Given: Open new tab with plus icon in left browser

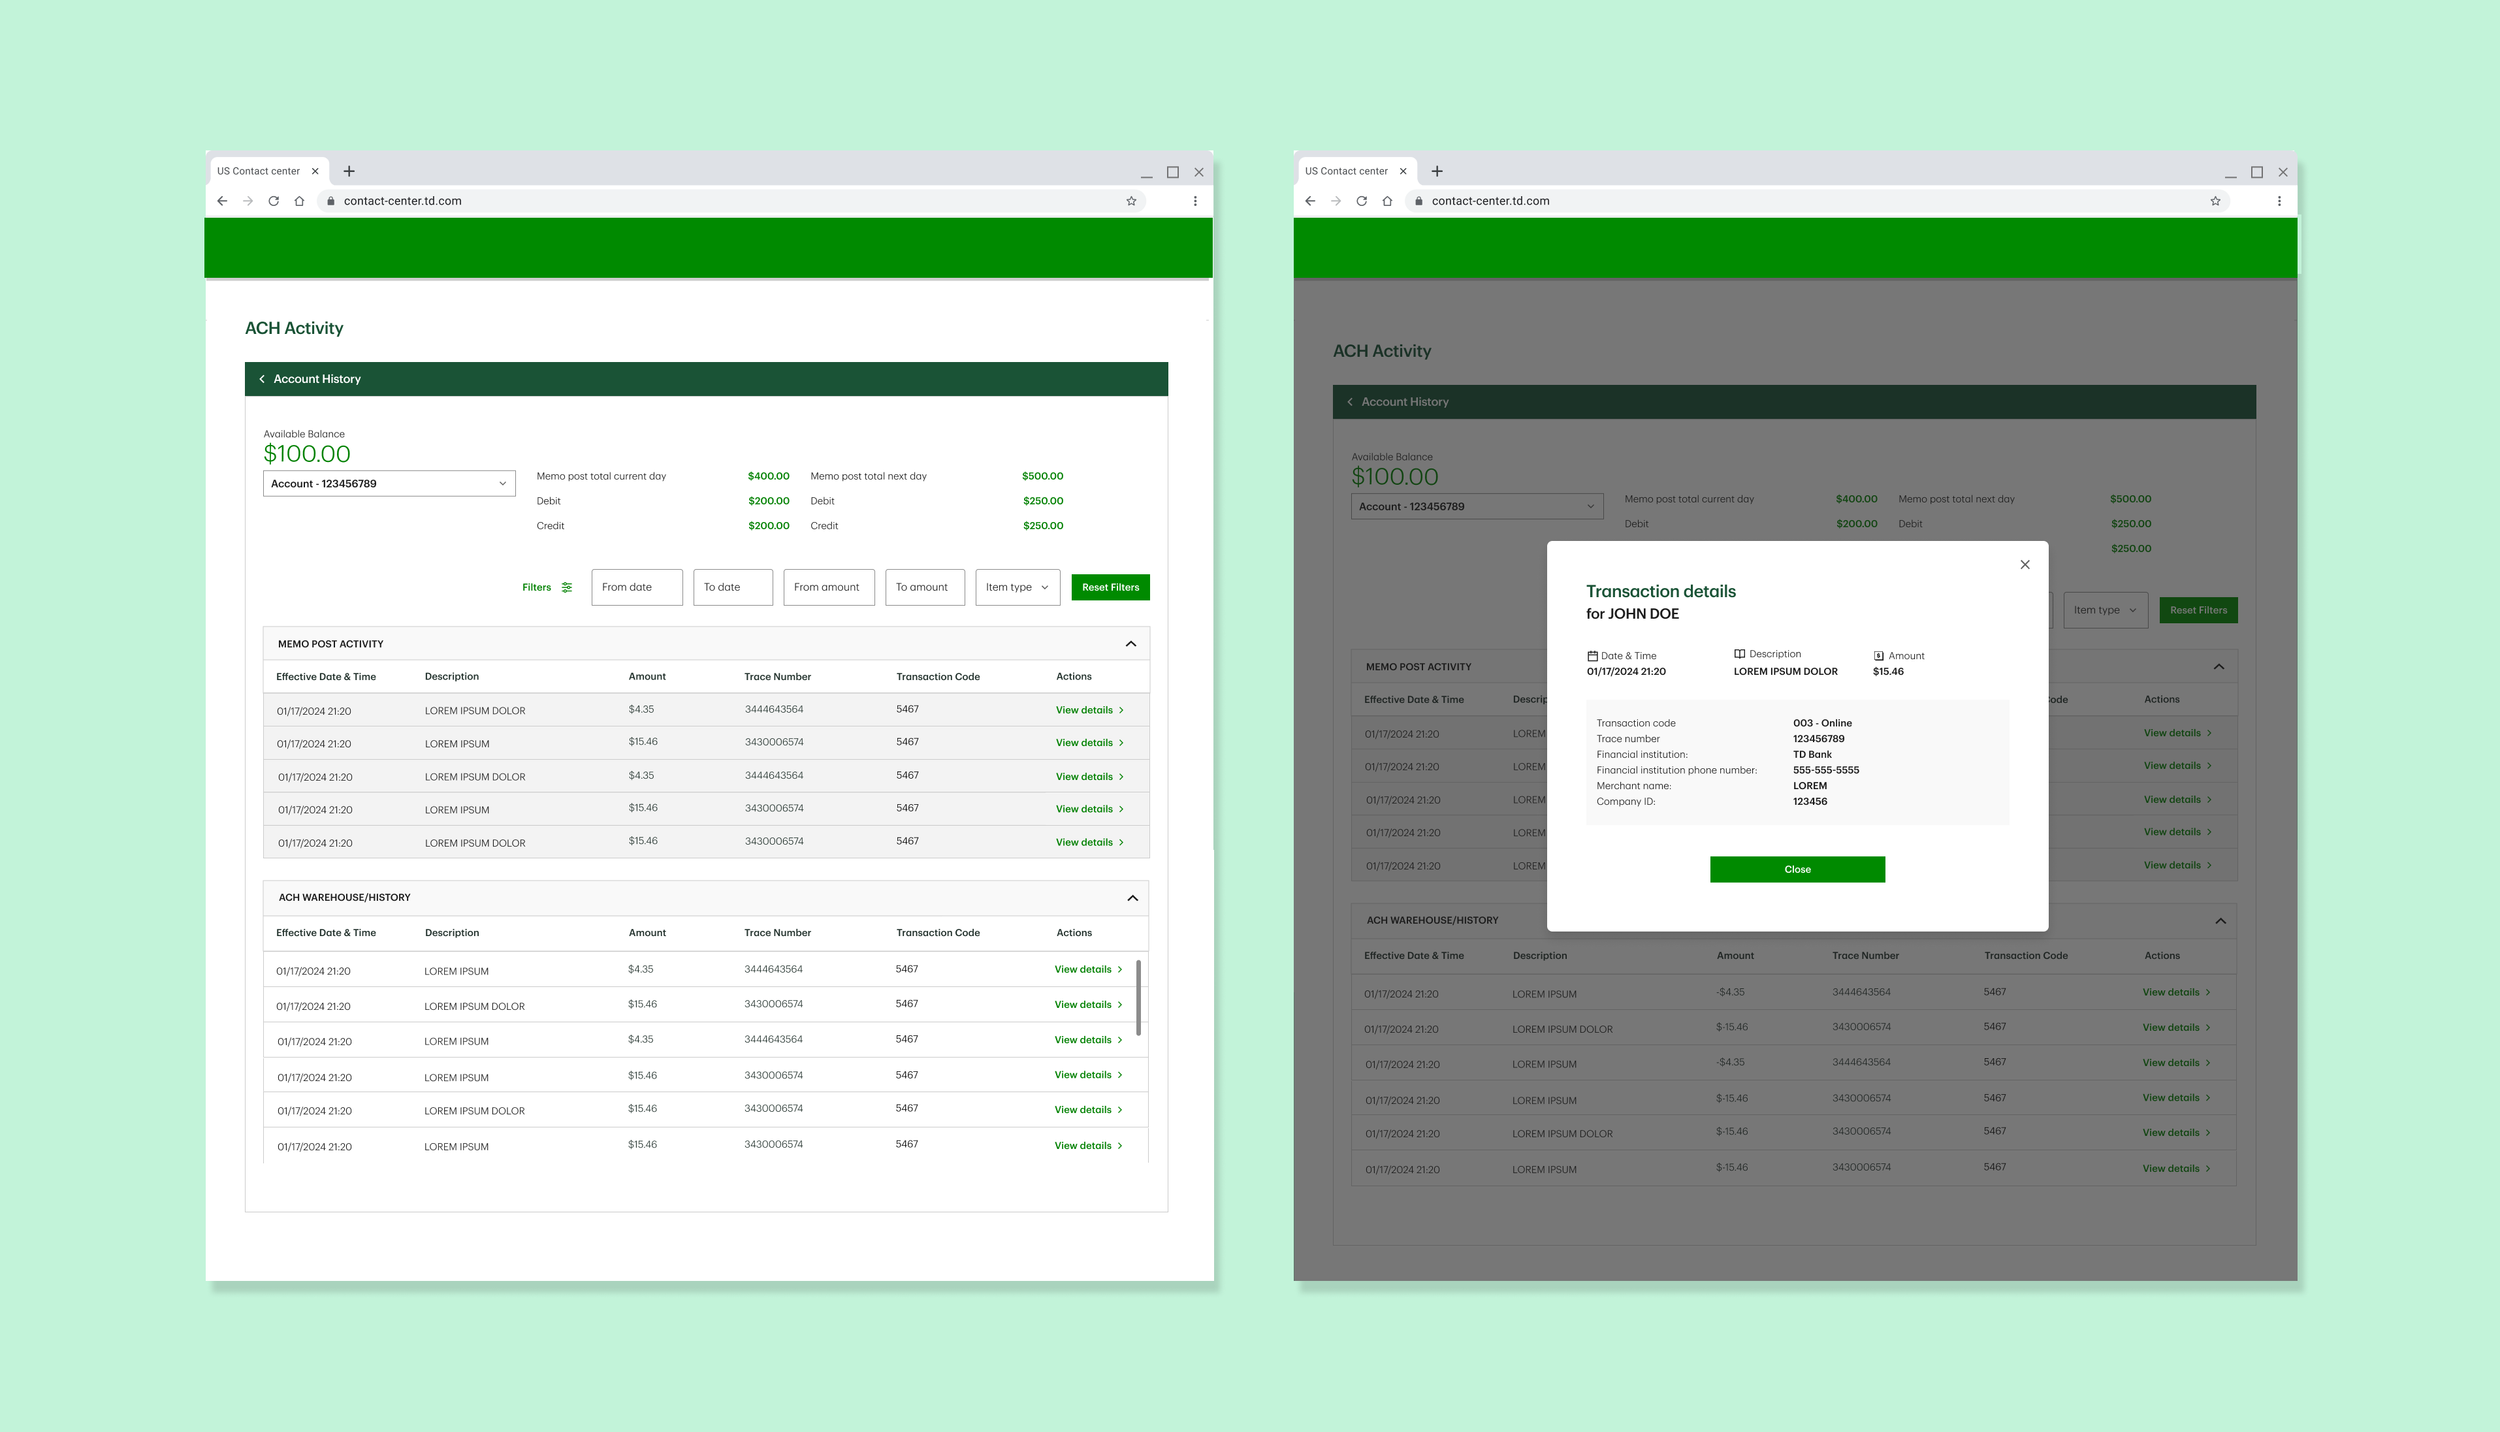Looking at the screenshot, I should 349,171.
